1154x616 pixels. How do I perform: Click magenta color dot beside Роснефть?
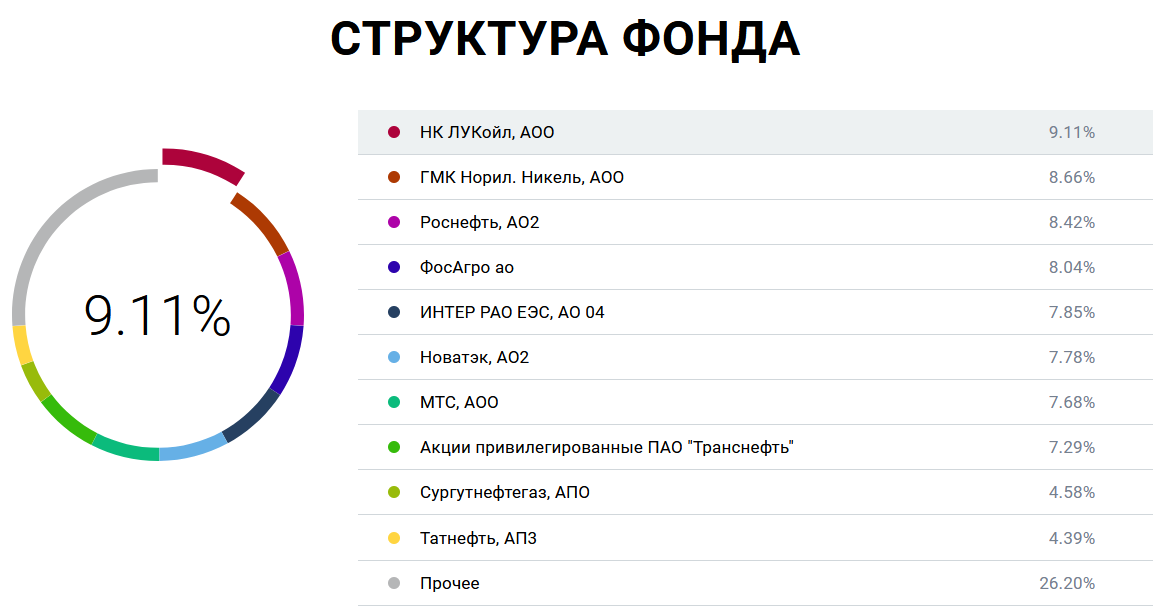click(394, 222)
